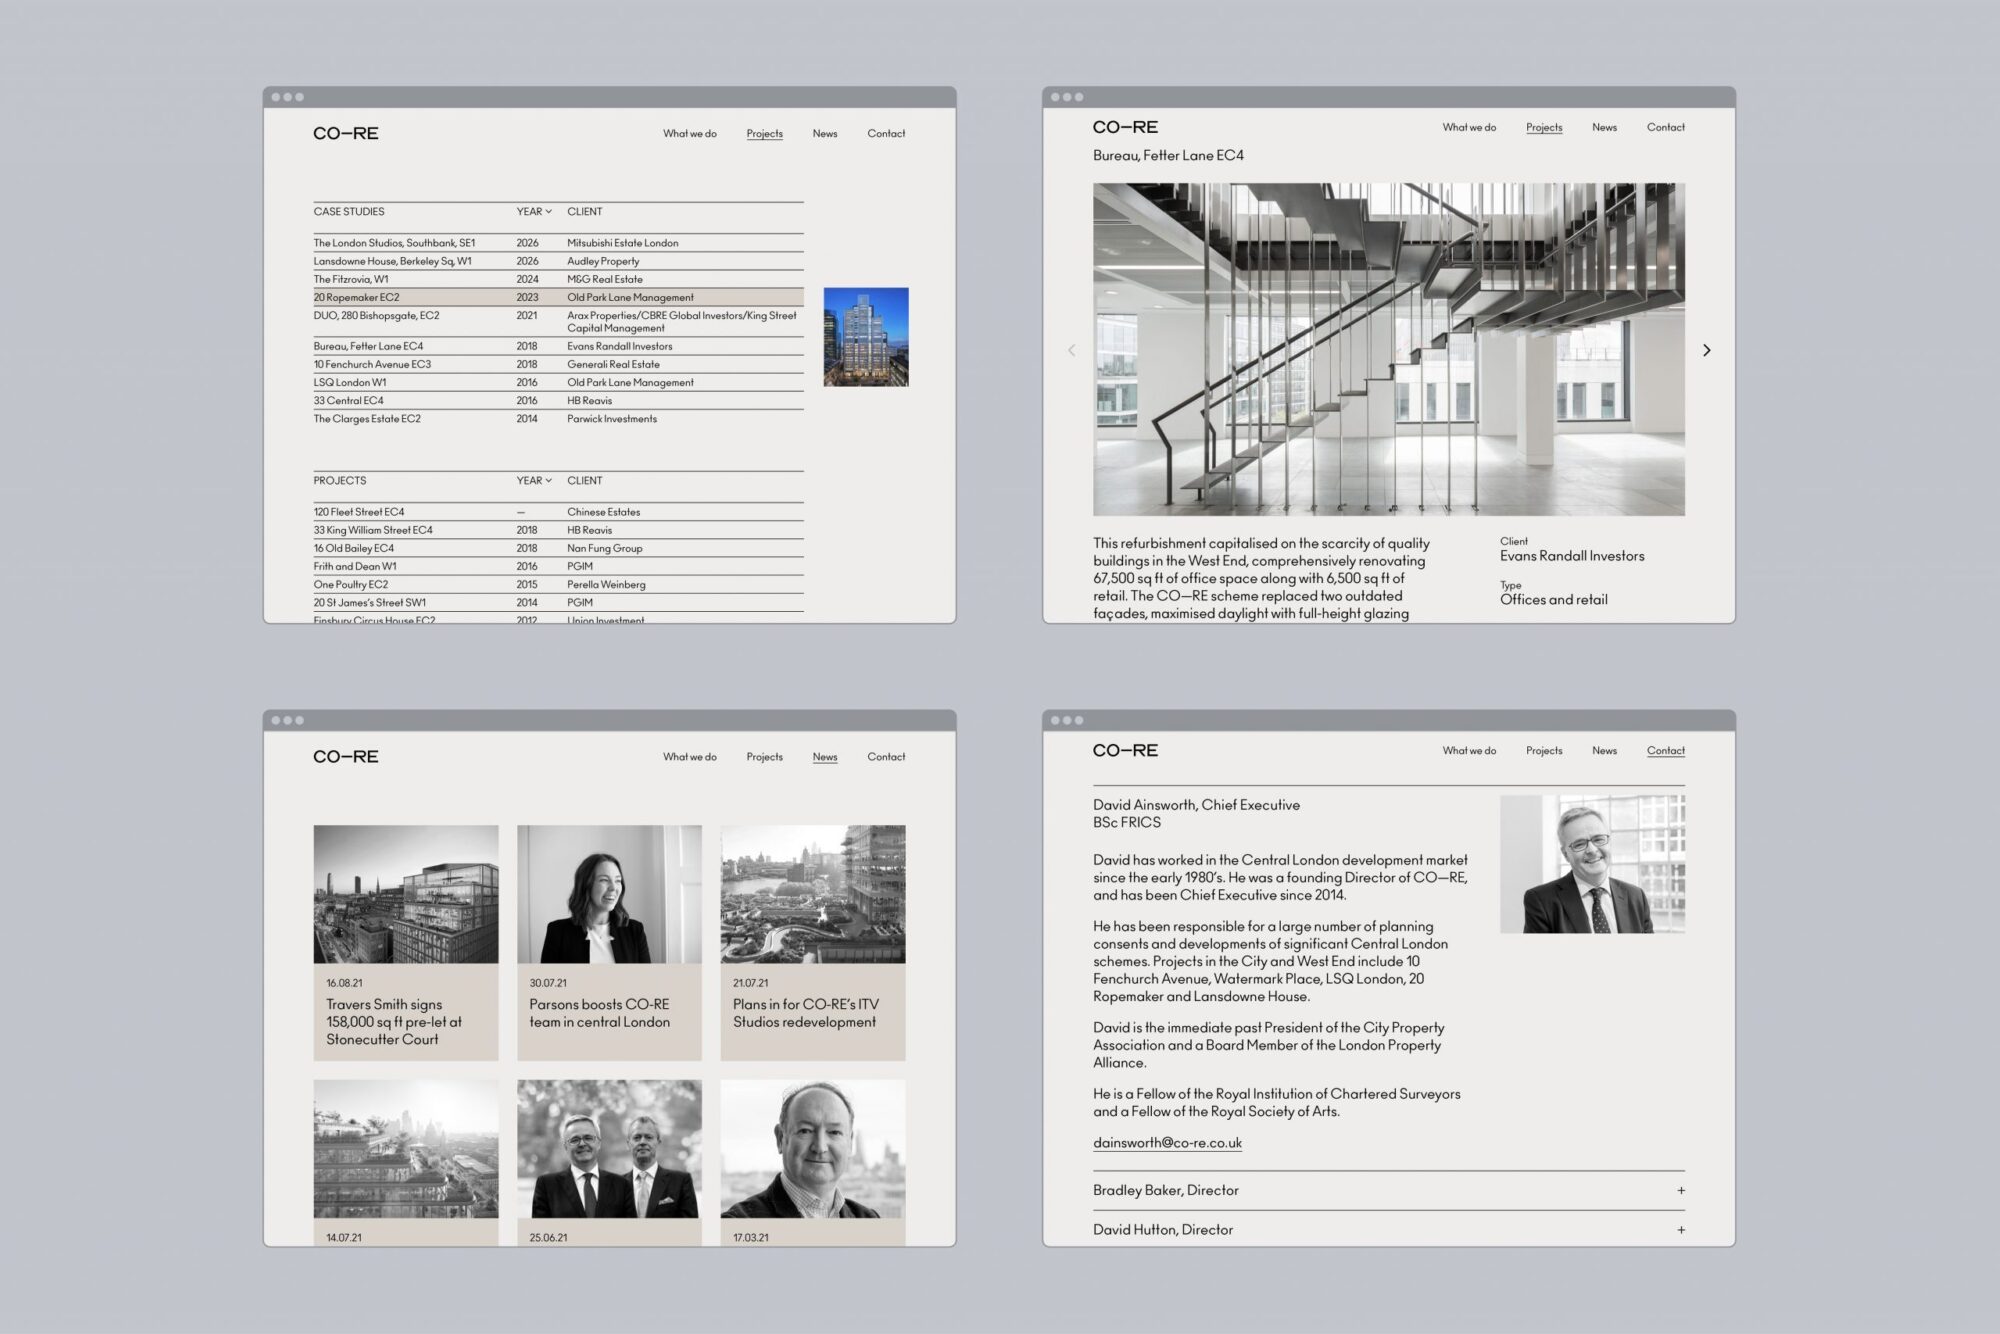The image size is (2000, 1334).
Task: Open What we do in News window
Action: [689, 757]
